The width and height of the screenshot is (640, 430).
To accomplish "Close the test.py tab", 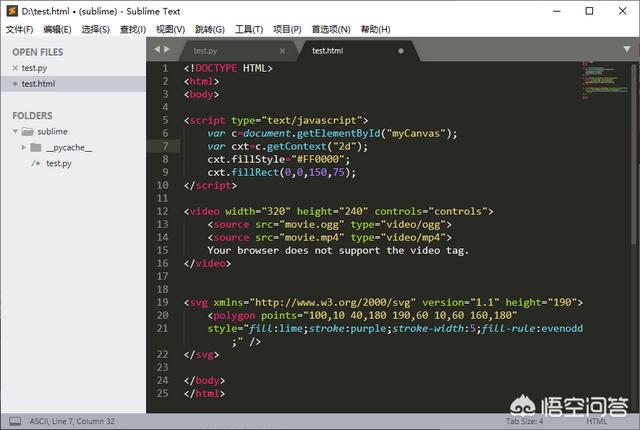I will click(282, 51).
